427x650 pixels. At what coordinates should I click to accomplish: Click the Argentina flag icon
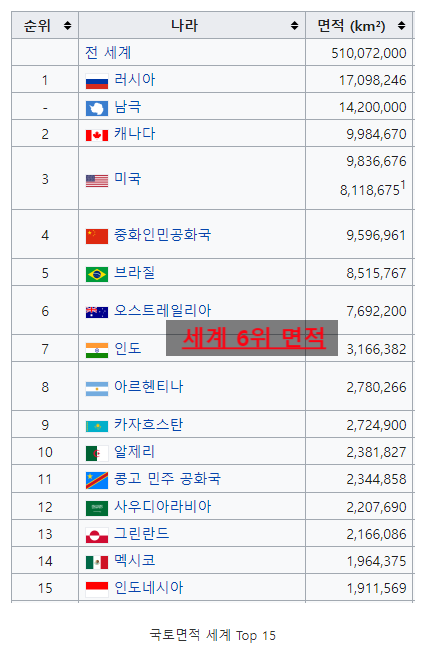click(97, 388)
